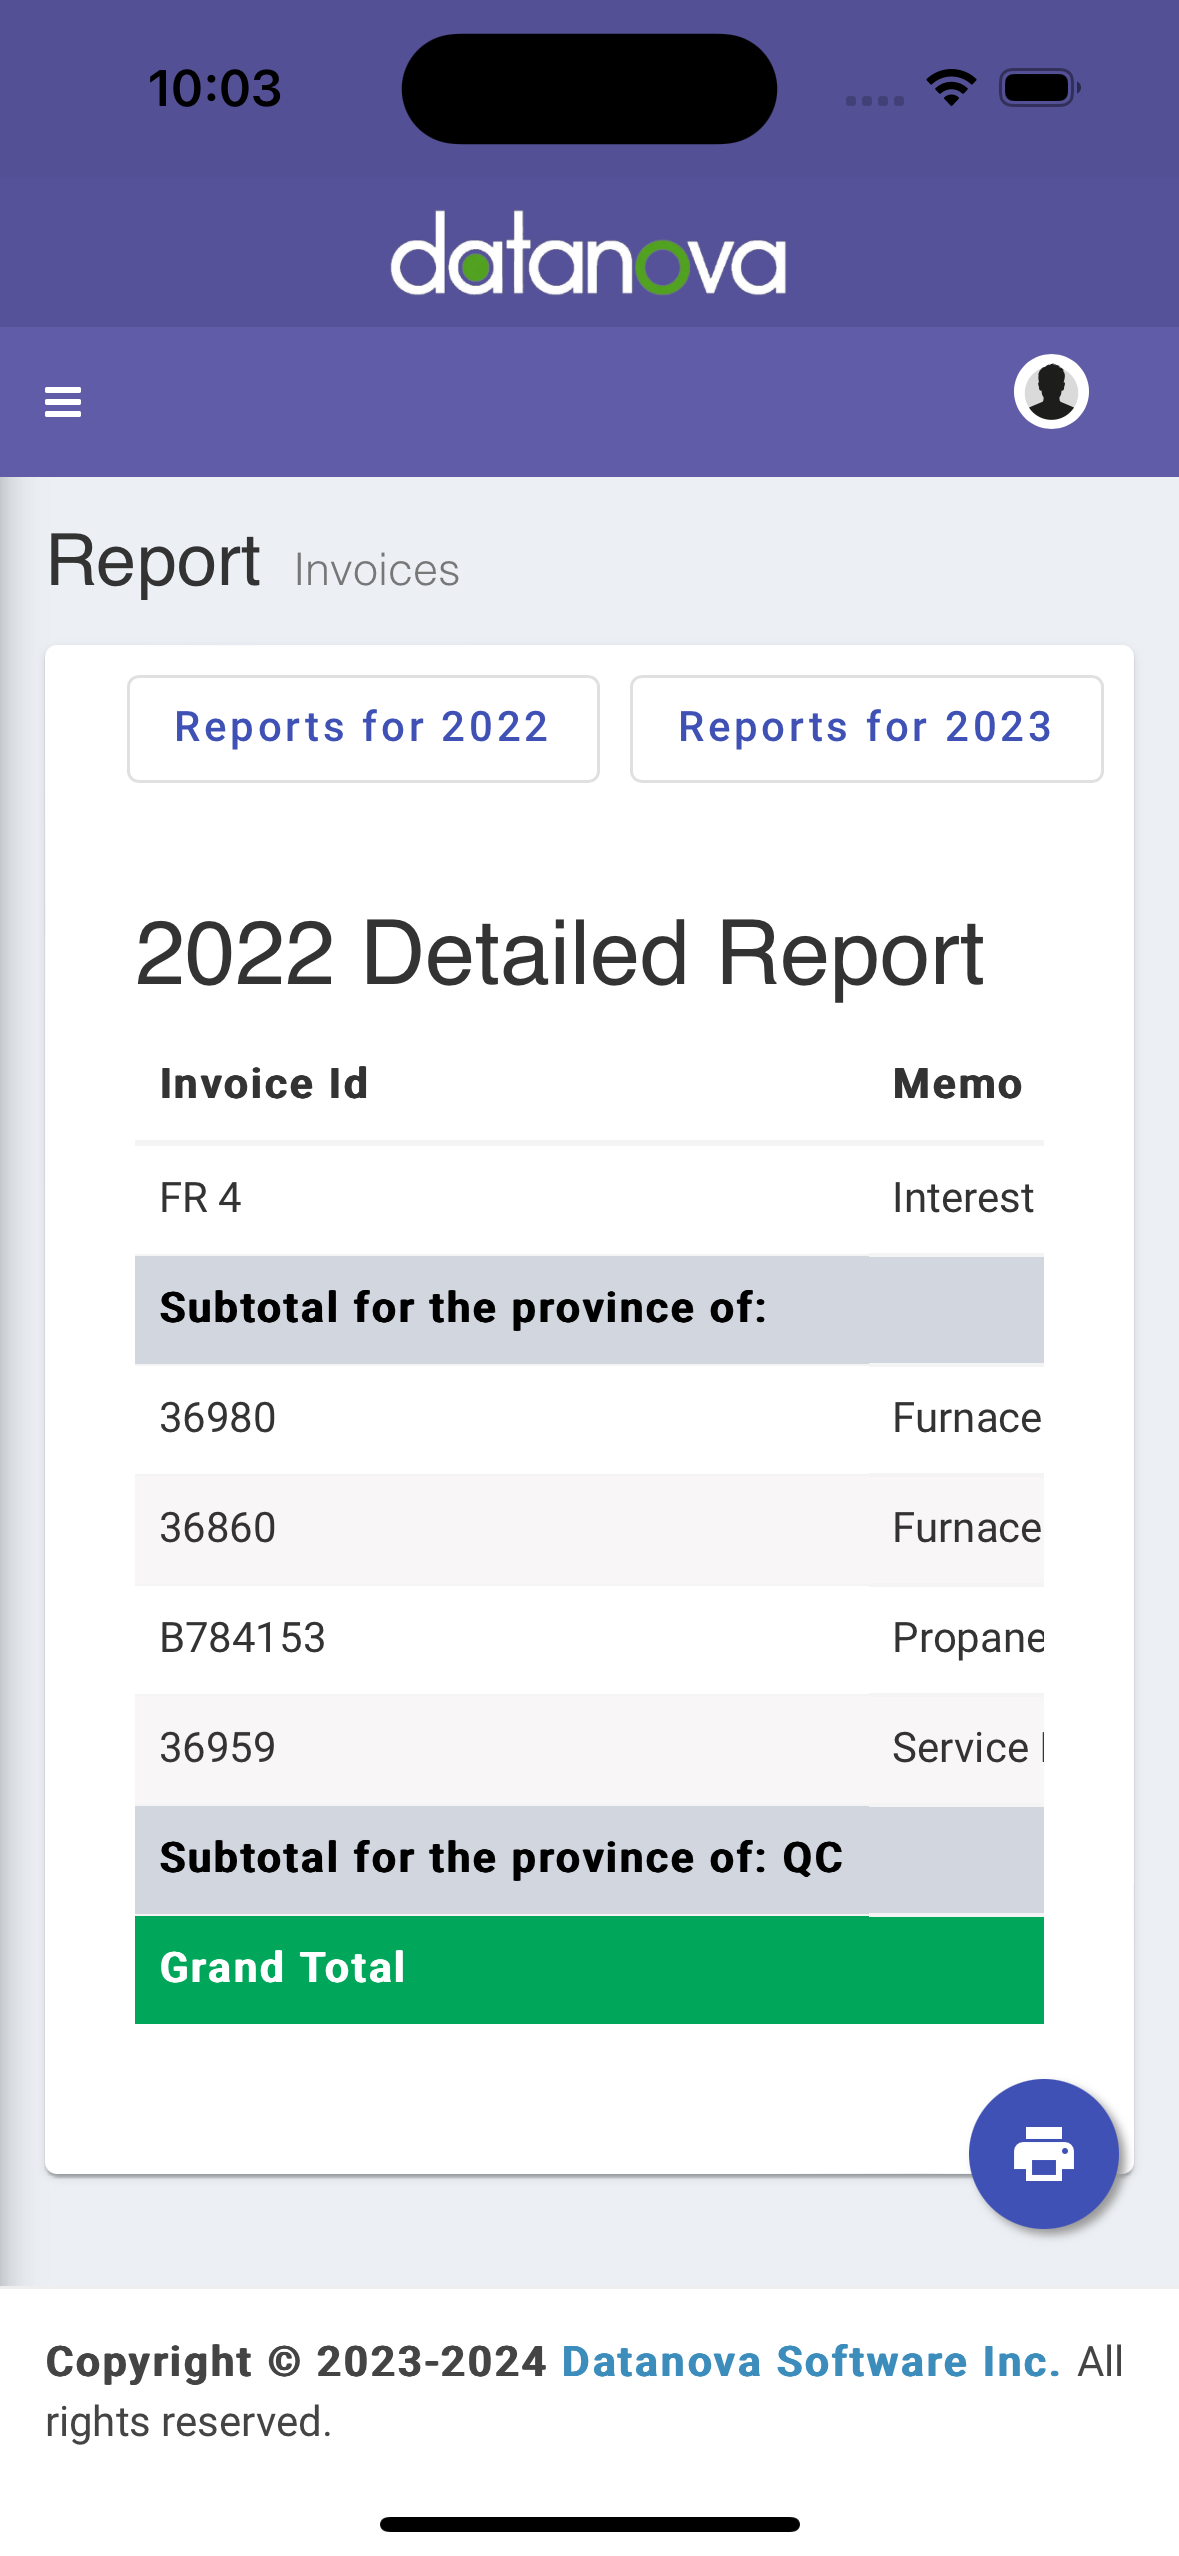Screen dimensions: 1179x2556
Task: Select invoice row B784153
Action: pyautogui.click(x=589, y=1638)
